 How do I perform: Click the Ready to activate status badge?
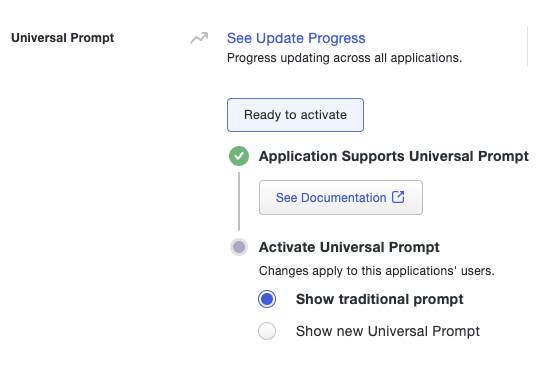(295, 115)
